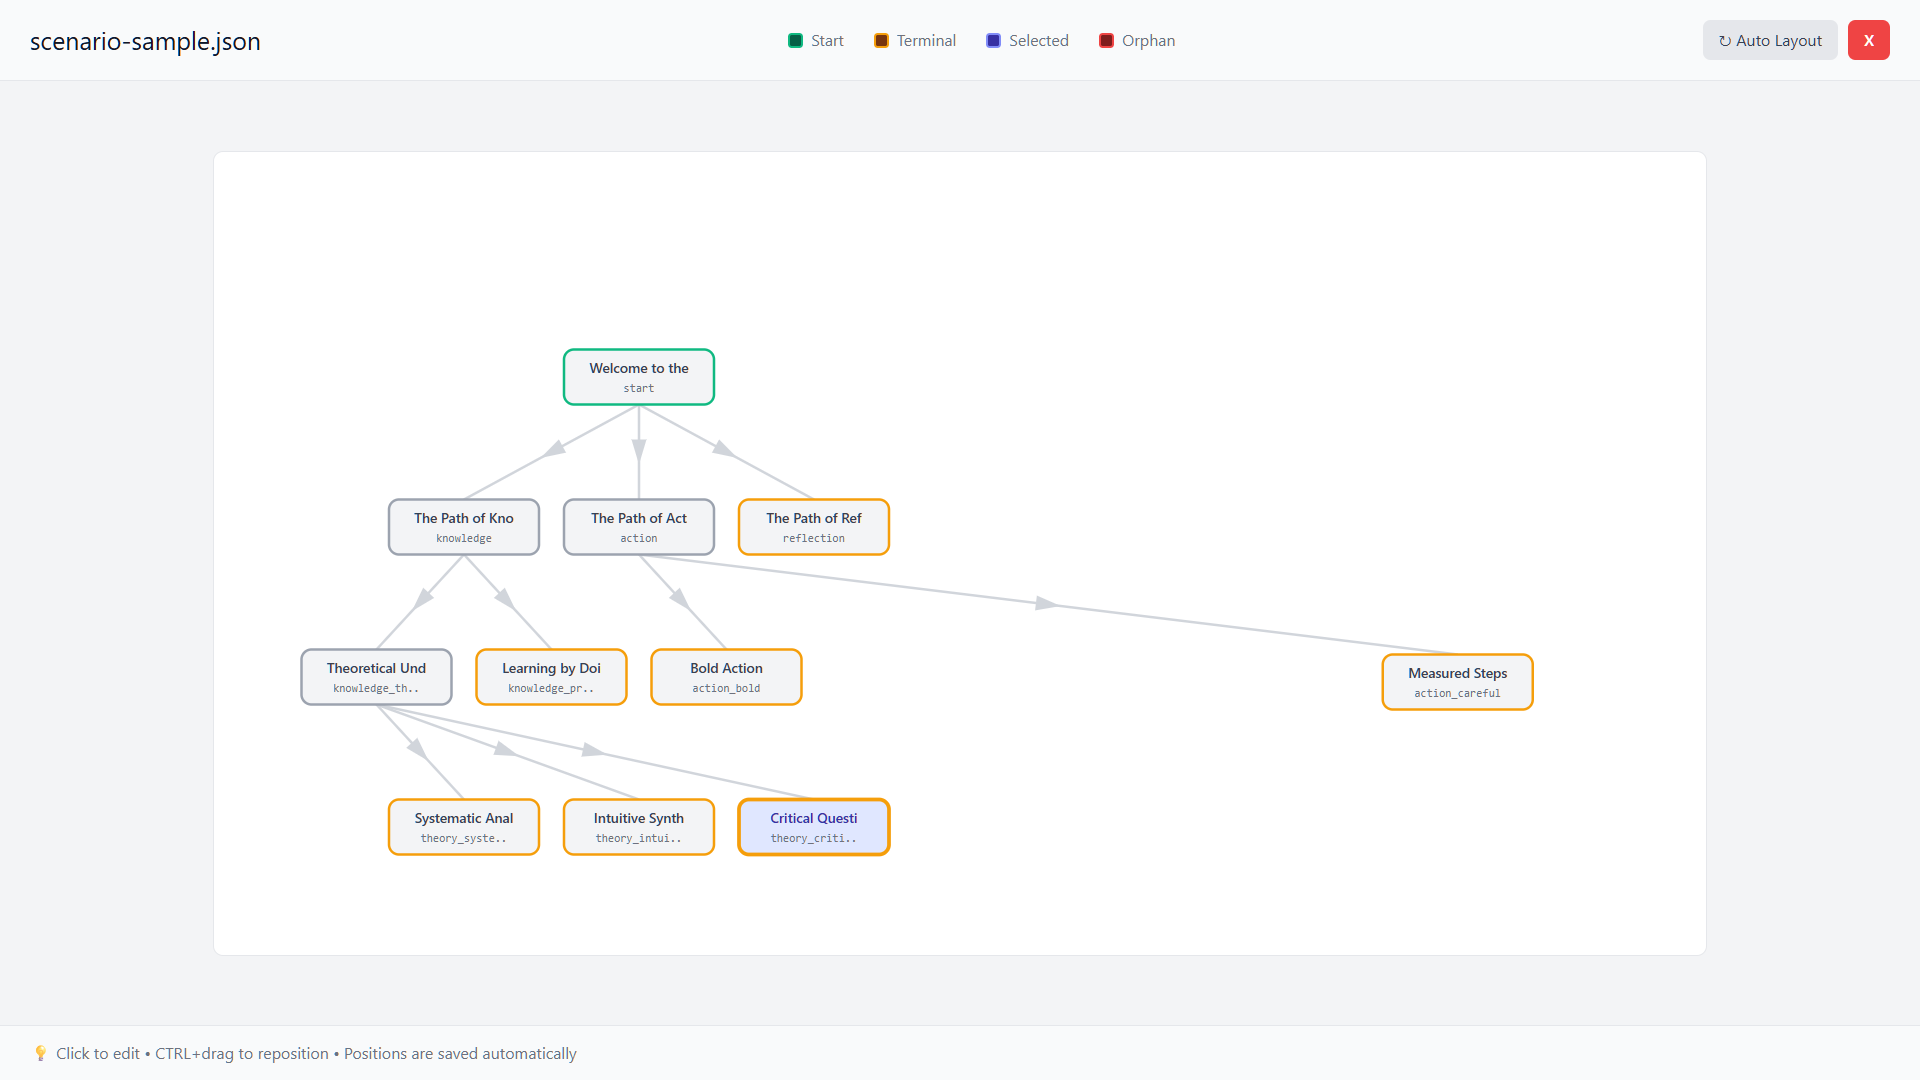Screen dimensions: 1920x1080
Task: Close the scenario viewer with red X
Action: pyautogui.click(x=1868, y=41)
